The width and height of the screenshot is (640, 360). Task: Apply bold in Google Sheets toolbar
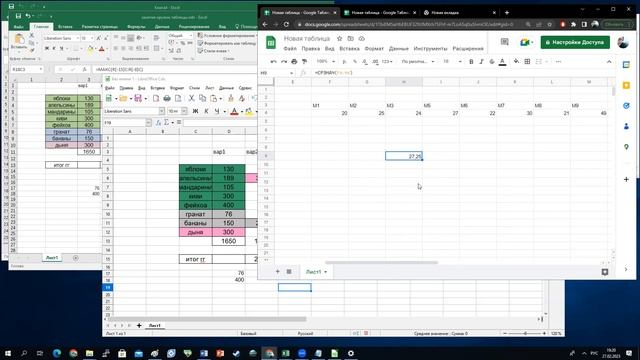[x=471, y=62]
